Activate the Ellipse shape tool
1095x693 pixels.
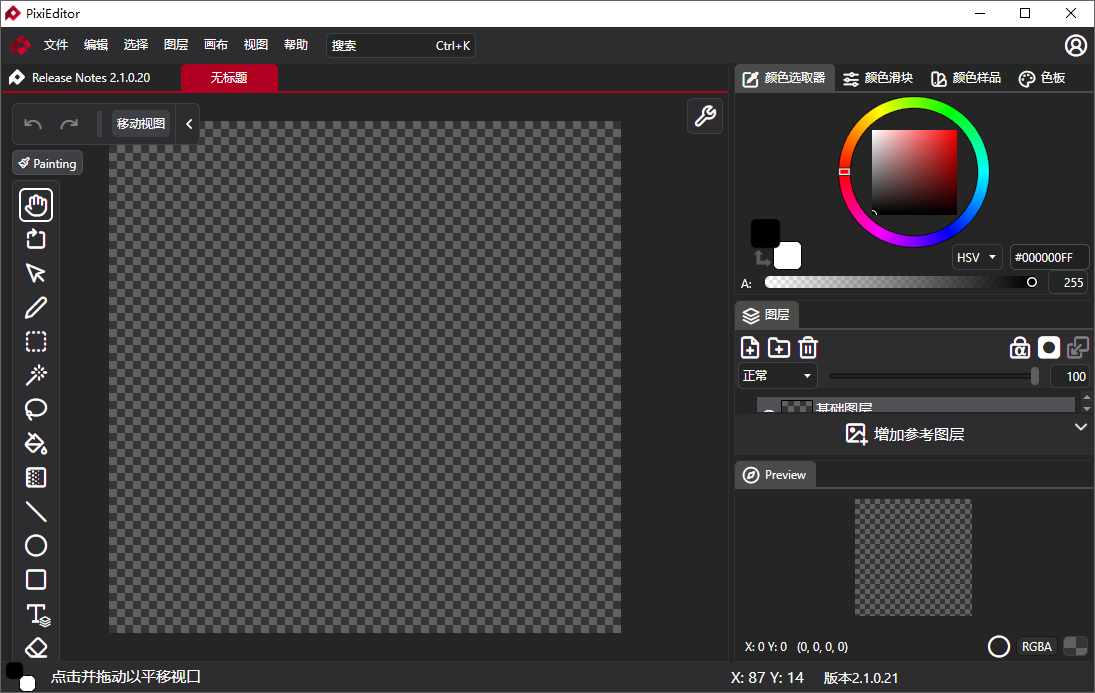[x=36, y=545]
